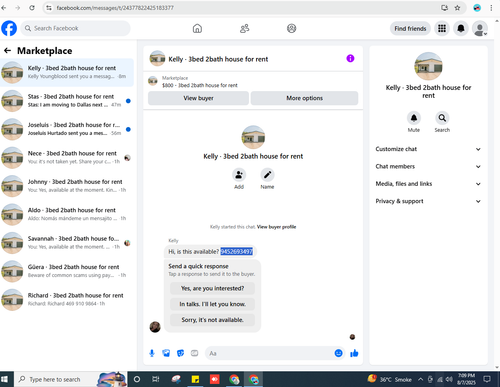Open the Notifications bell icon
Screen dimensions: 500x387
pos(461,28)
